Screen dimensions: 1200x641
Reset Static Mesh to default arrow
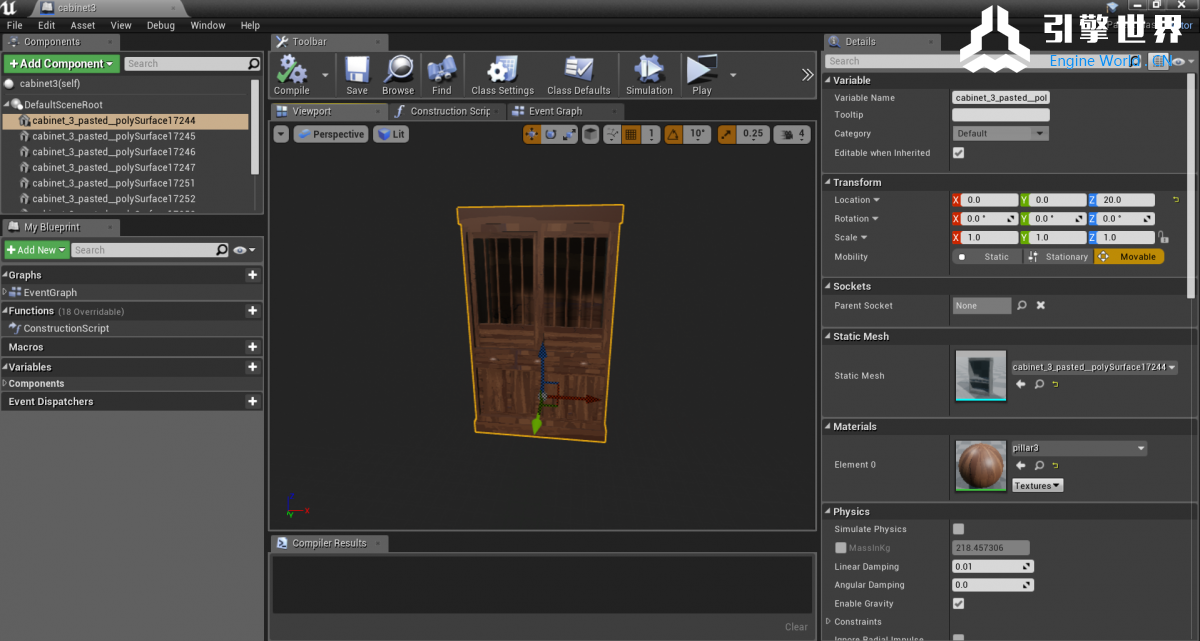pos(1055,384)
